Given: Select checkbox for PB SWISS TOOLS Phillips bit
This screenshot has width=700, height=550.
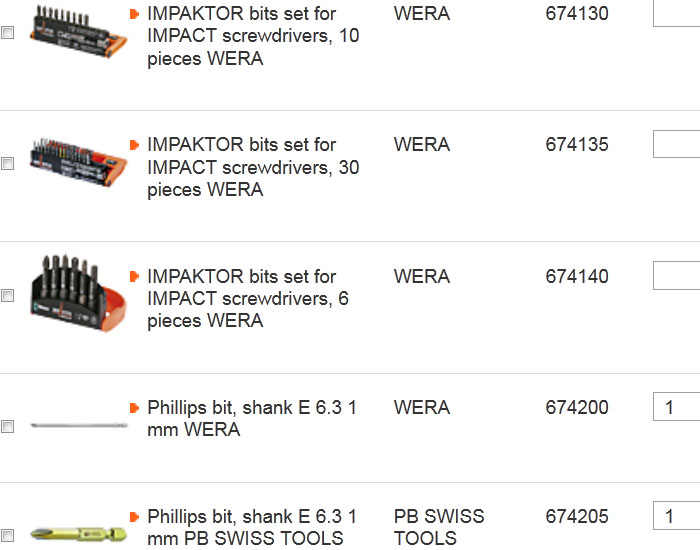Looking at the screenshot, I should (x=8, y=535).
